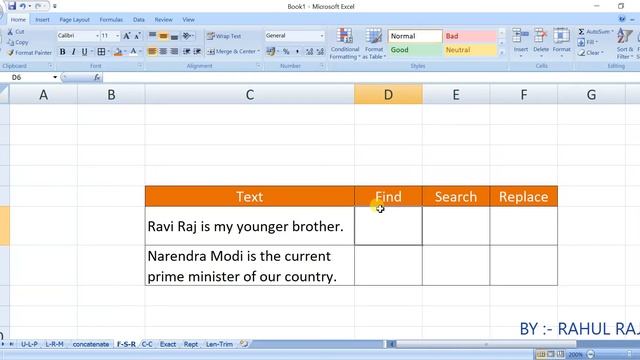Toggle underline formatting
Screen dimensions: 640x360
(84, 52)
